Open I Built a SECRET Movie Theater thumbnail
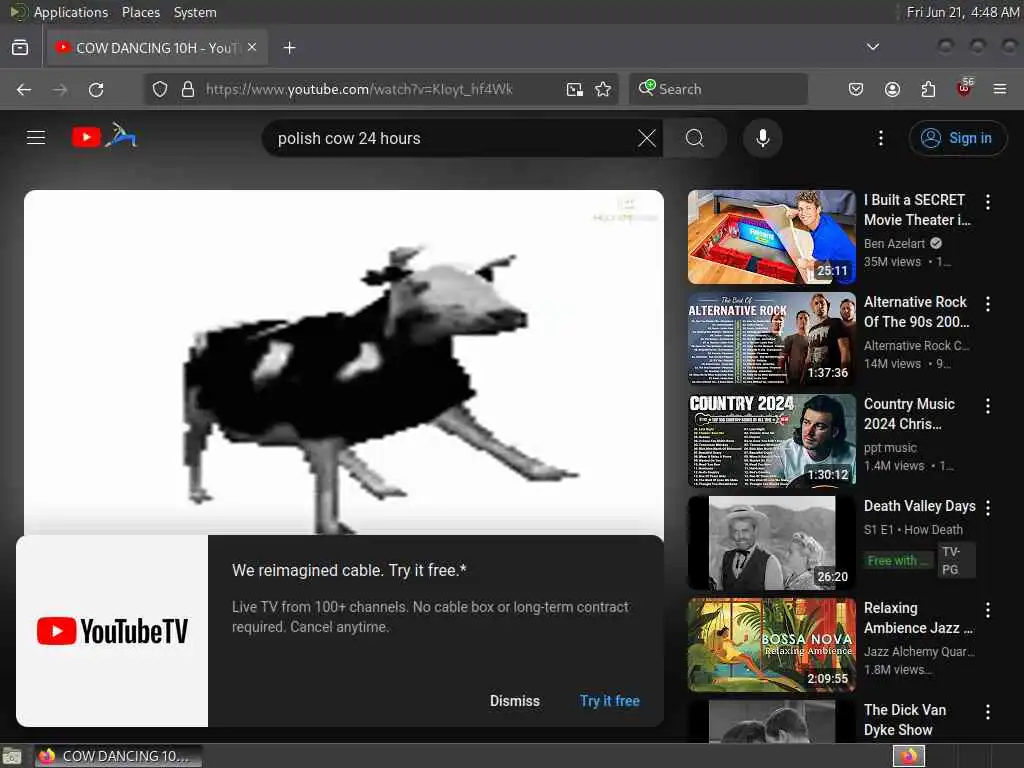Image resolution: width=1024 pixels, height=768 pixels. pos(771,237)
